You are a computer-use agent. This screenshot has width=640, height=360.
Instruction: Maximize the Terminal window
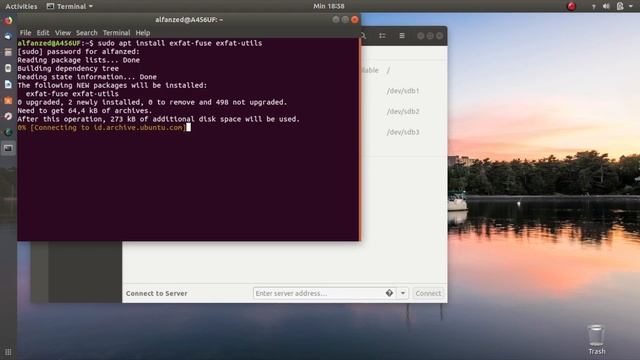pyautogui.click(x=345, y=20)
